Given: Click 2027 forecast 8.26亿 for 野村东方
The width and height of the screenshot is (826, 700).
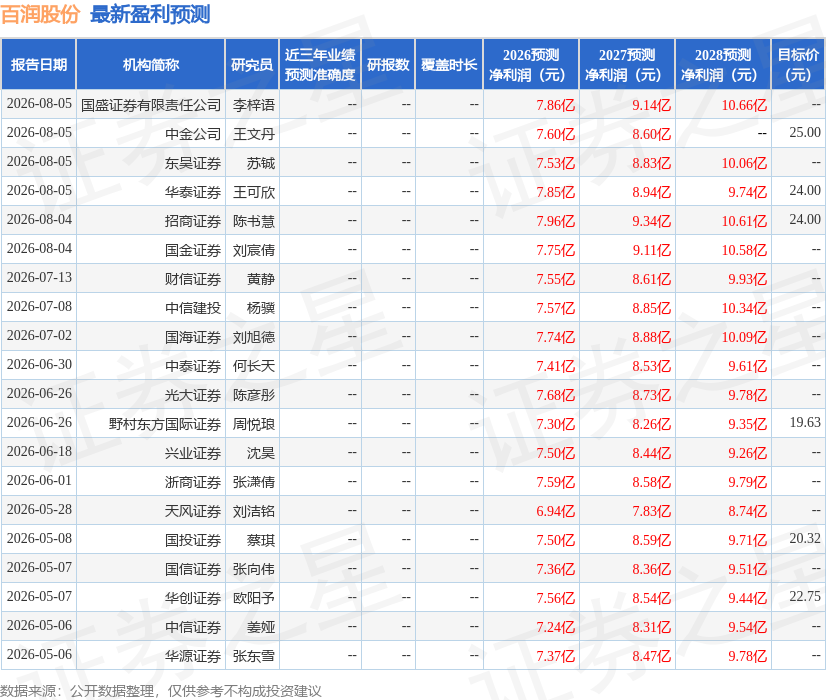Looking at the screenshot, I should pos(652,424).
